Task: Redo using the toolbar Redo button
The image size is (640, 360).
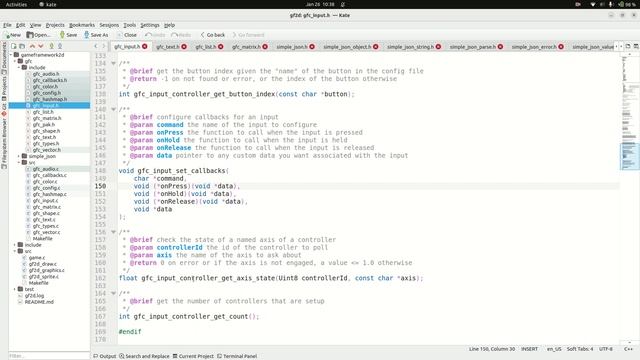Action: coord(181,35)
